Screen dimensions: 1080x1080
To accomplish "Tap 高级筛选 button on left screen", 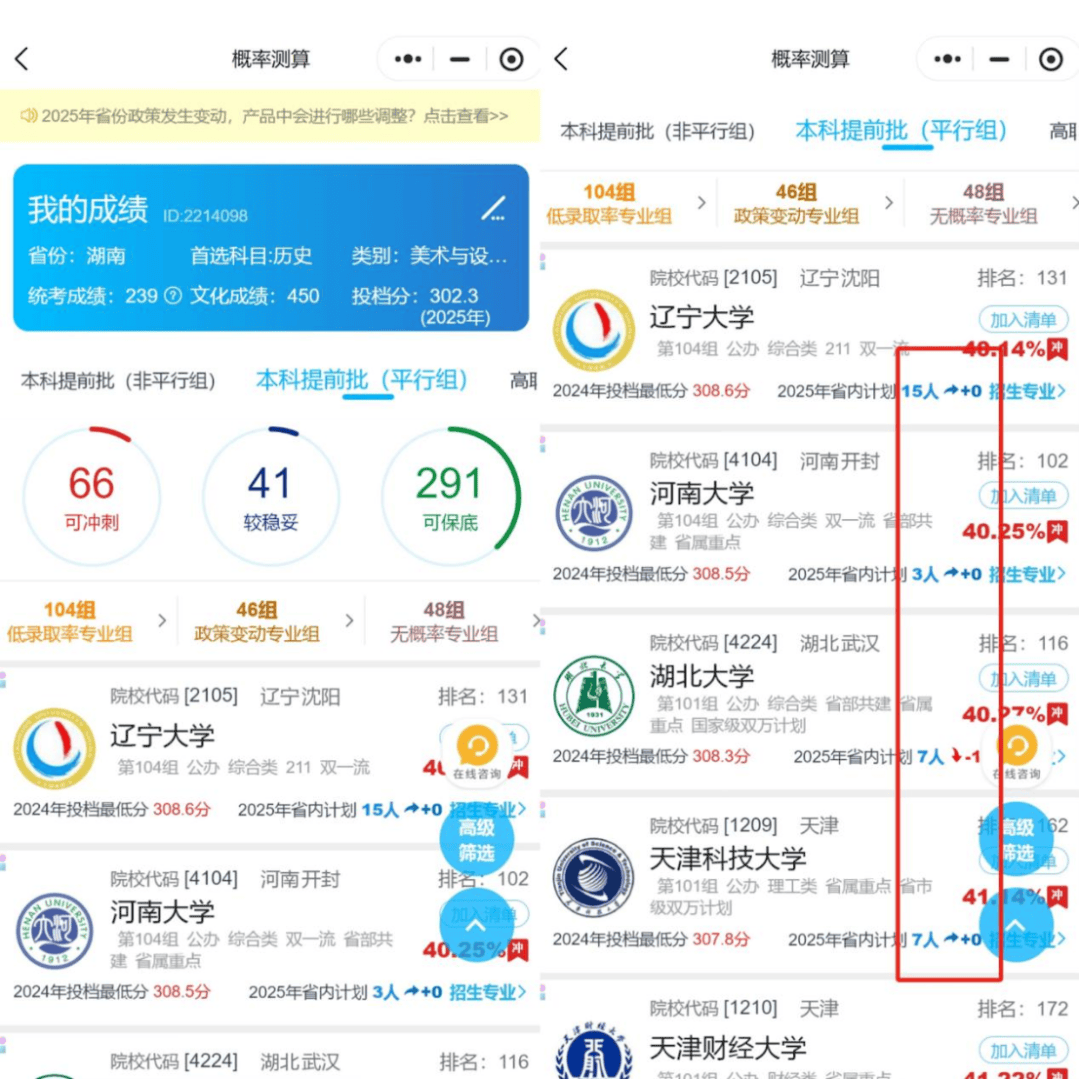I will coord(477,840).
